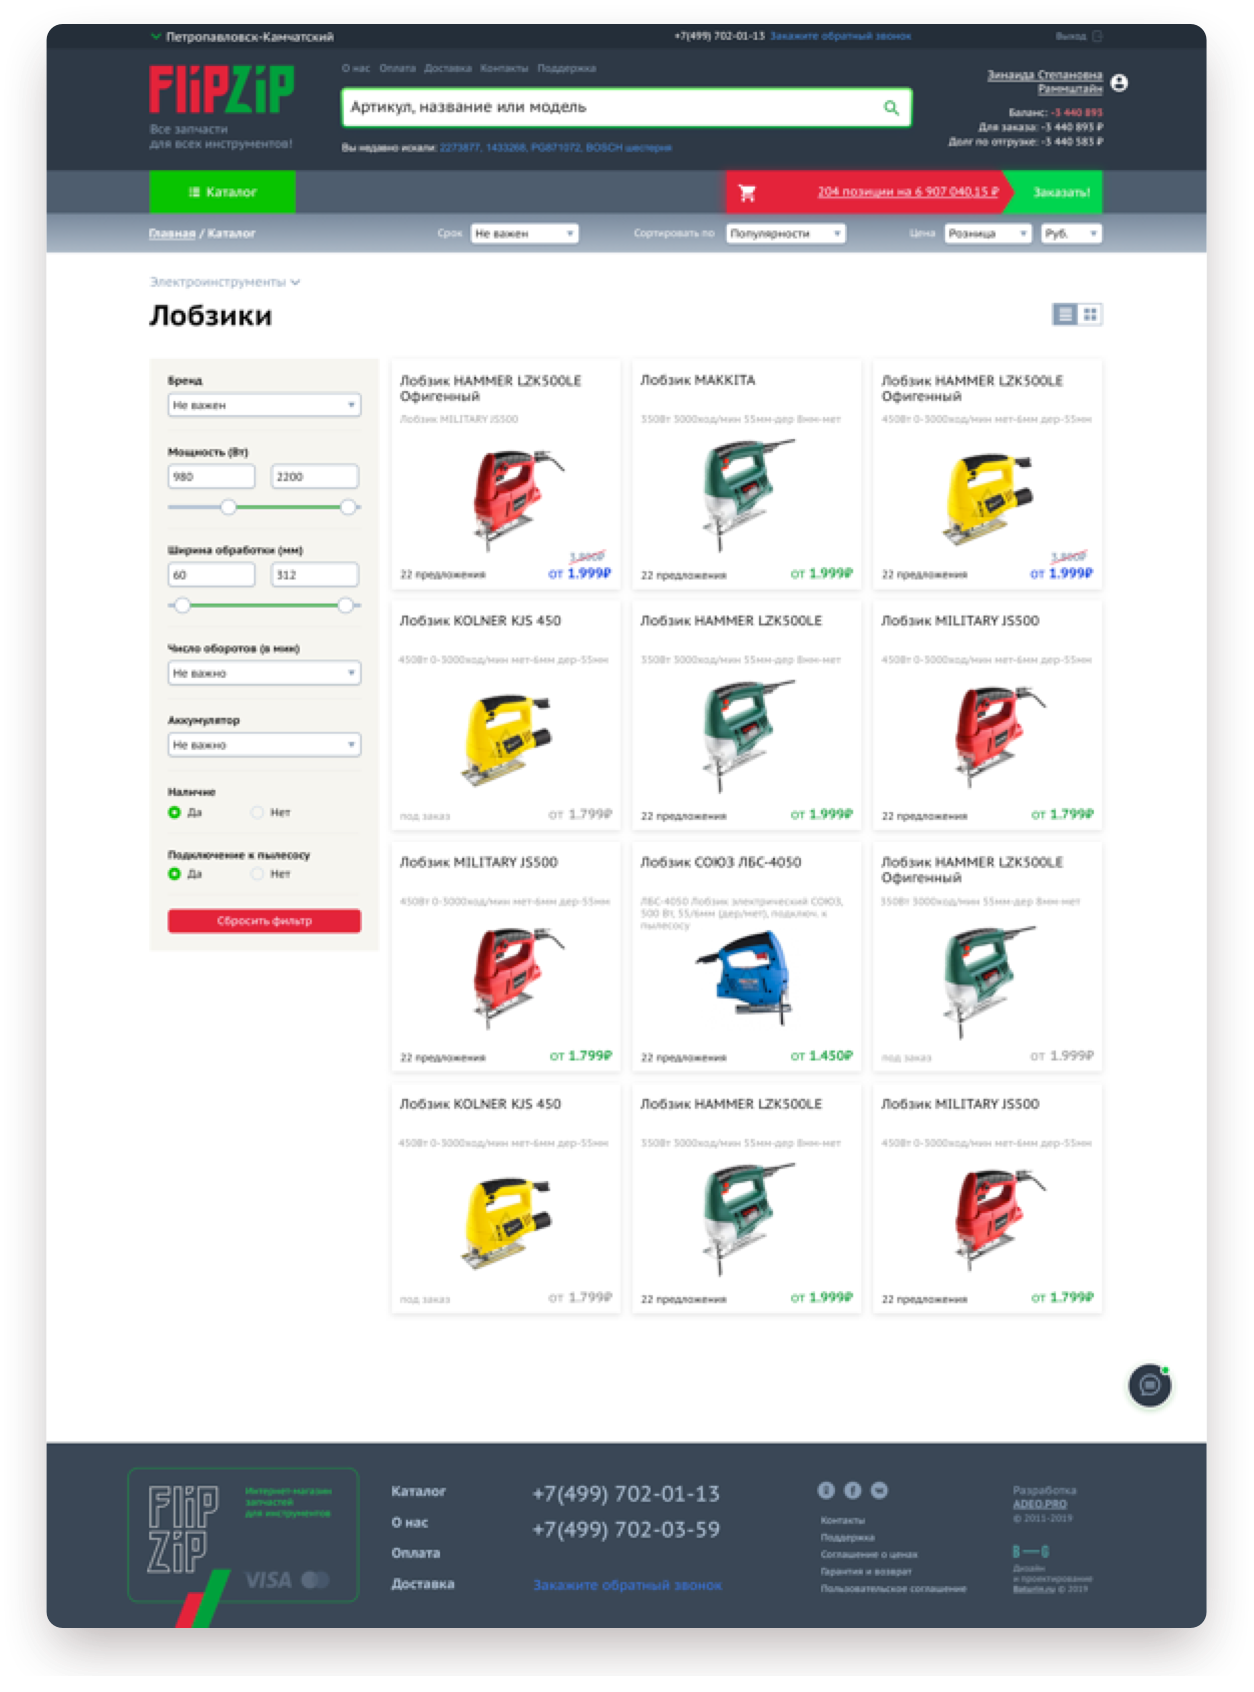The width and height of the screenshot is (1254, 1692).
Task: Select Наличие option Нет
Action: (257, 812)
